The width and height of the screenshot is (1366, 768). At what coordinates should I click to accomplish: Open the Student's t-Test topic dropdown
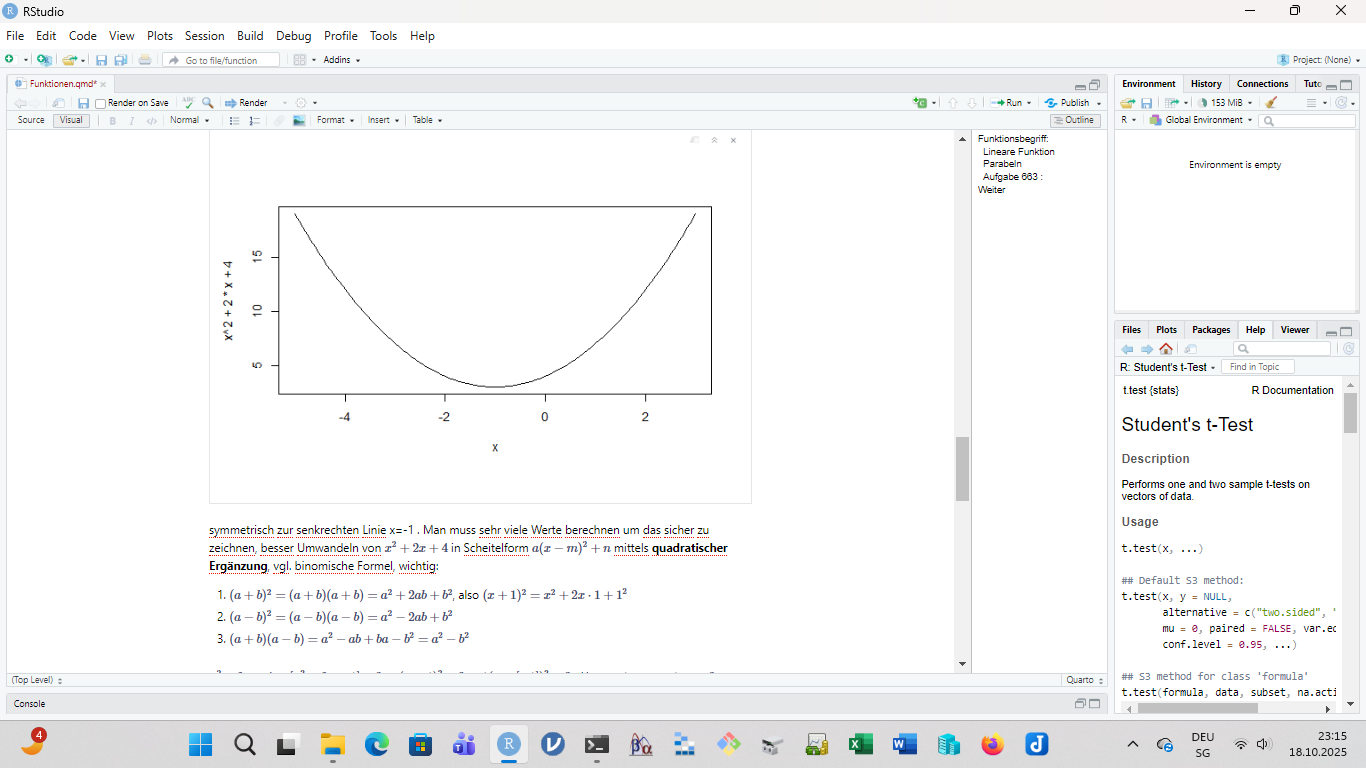1168,367
